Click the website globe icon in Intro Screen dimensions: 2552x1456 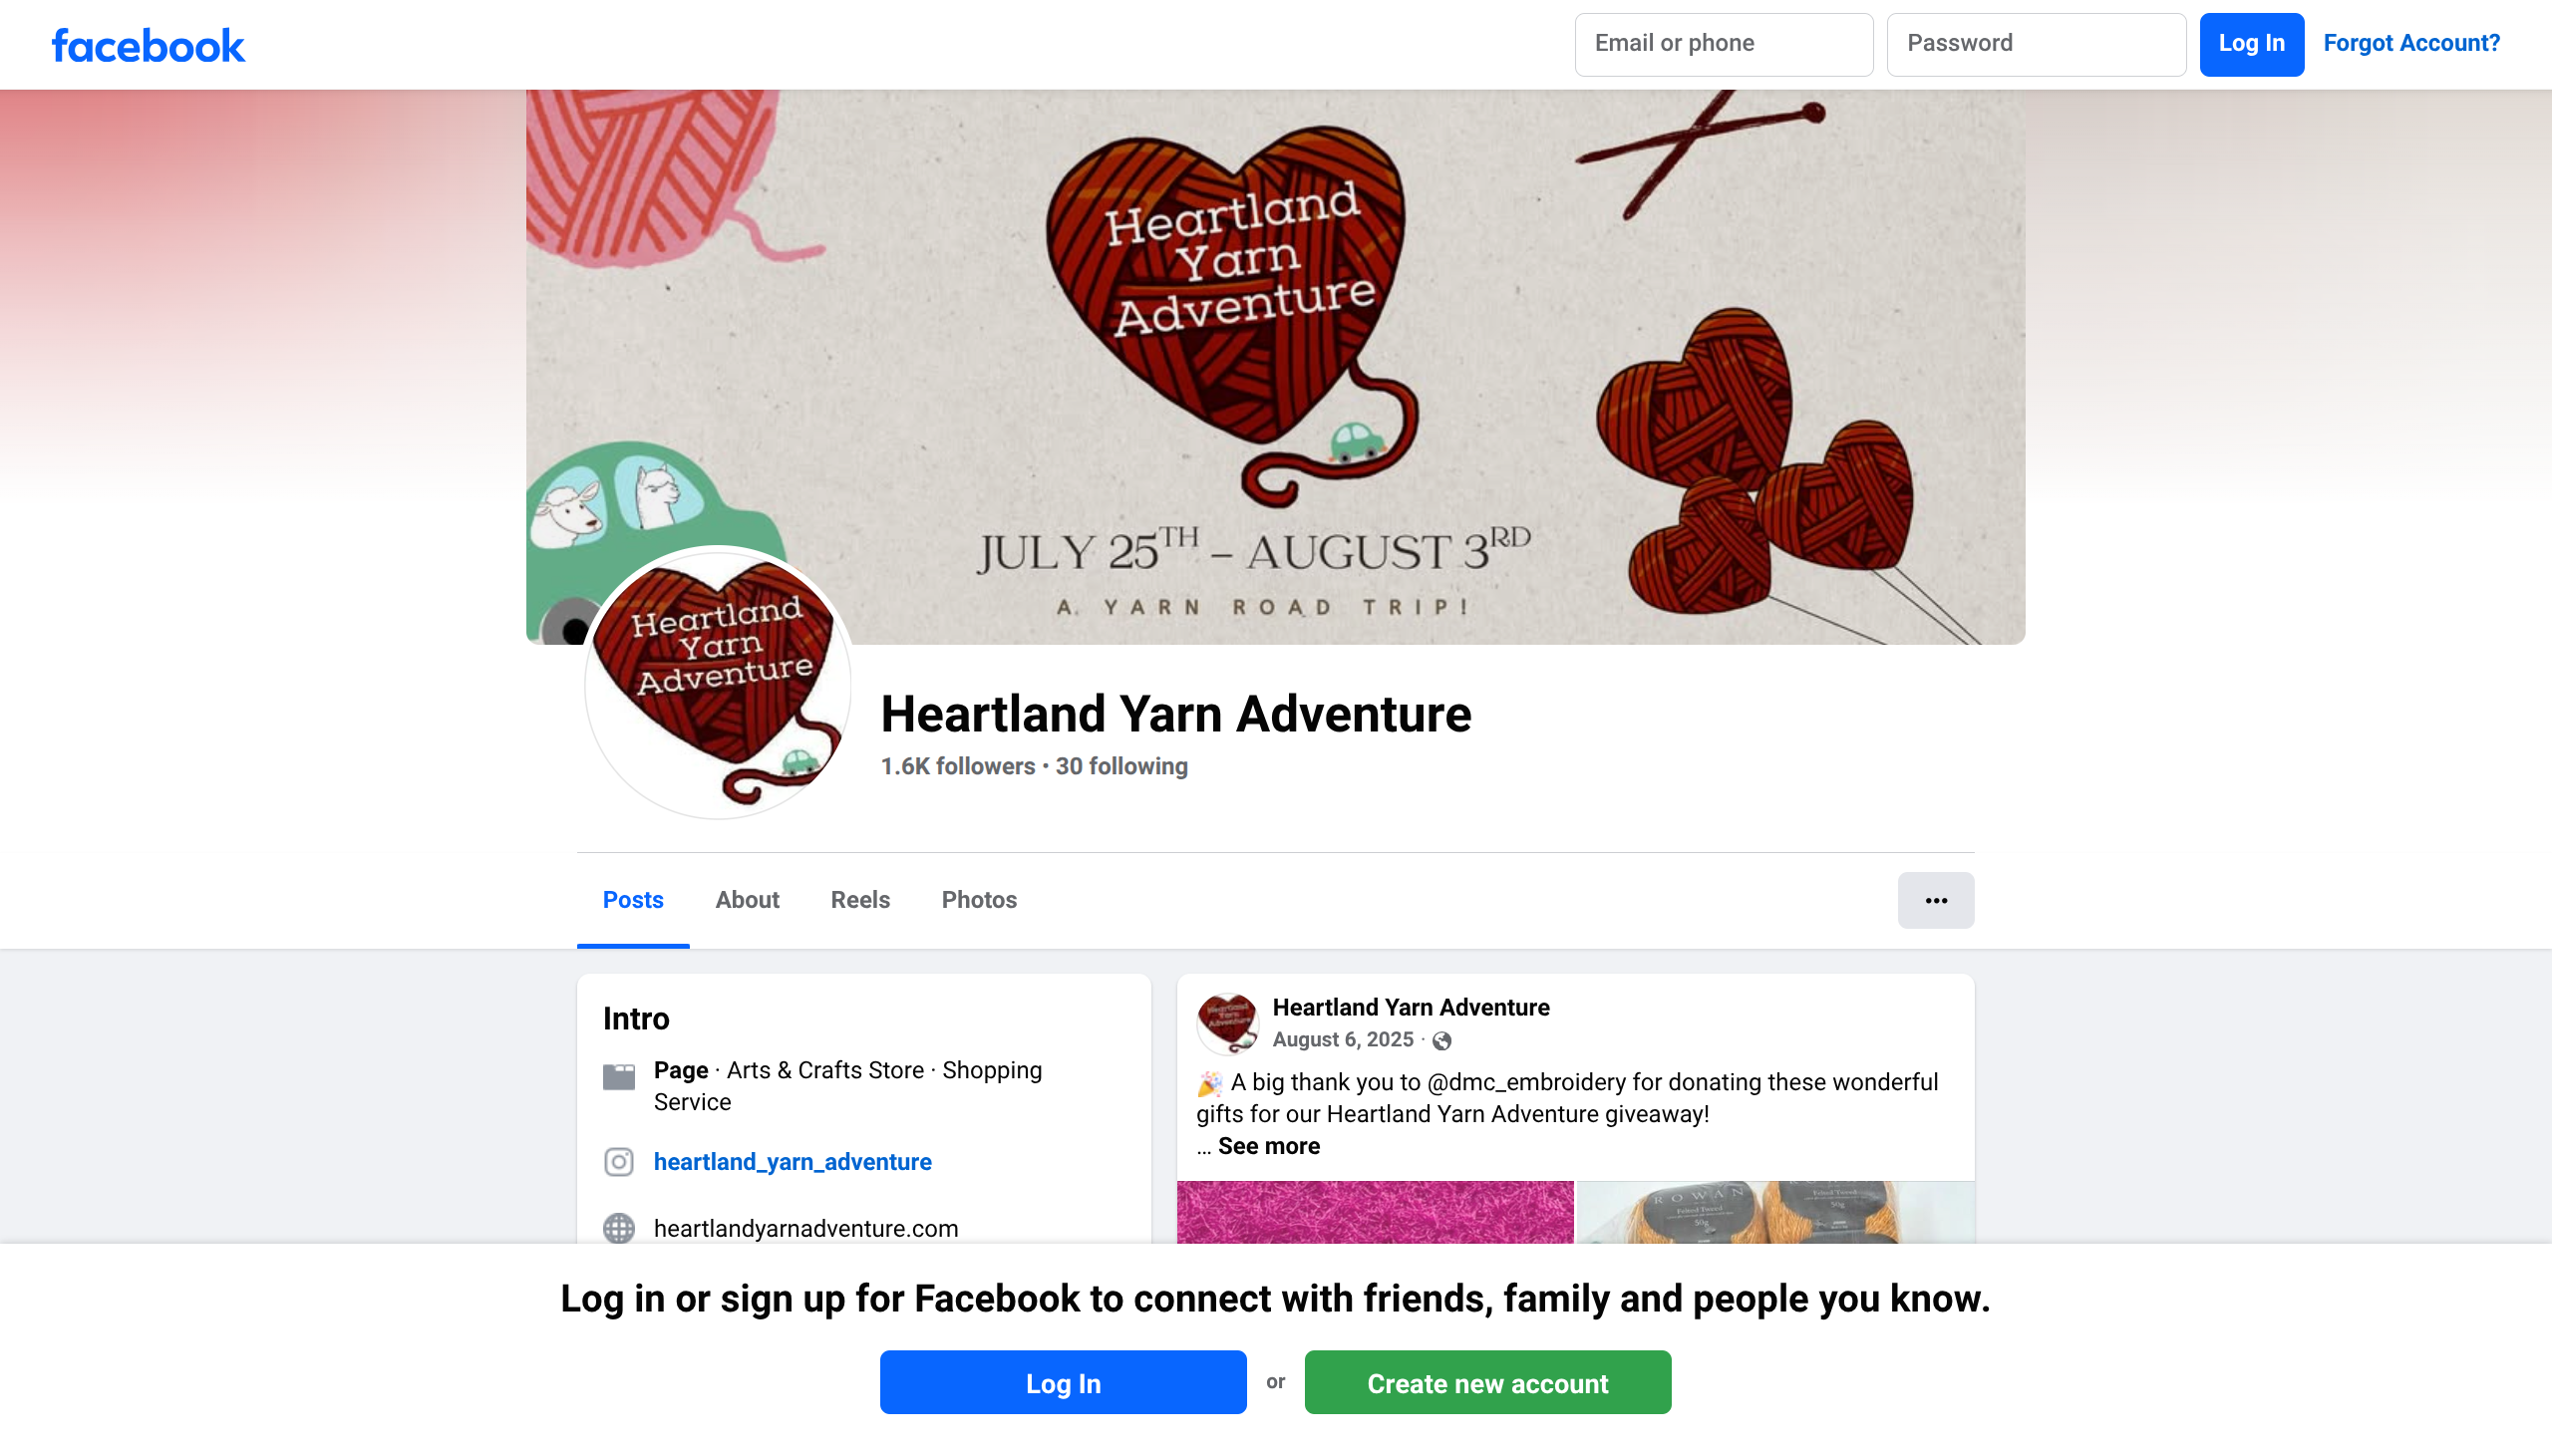pyautogui.click(x=619, y=1227)
